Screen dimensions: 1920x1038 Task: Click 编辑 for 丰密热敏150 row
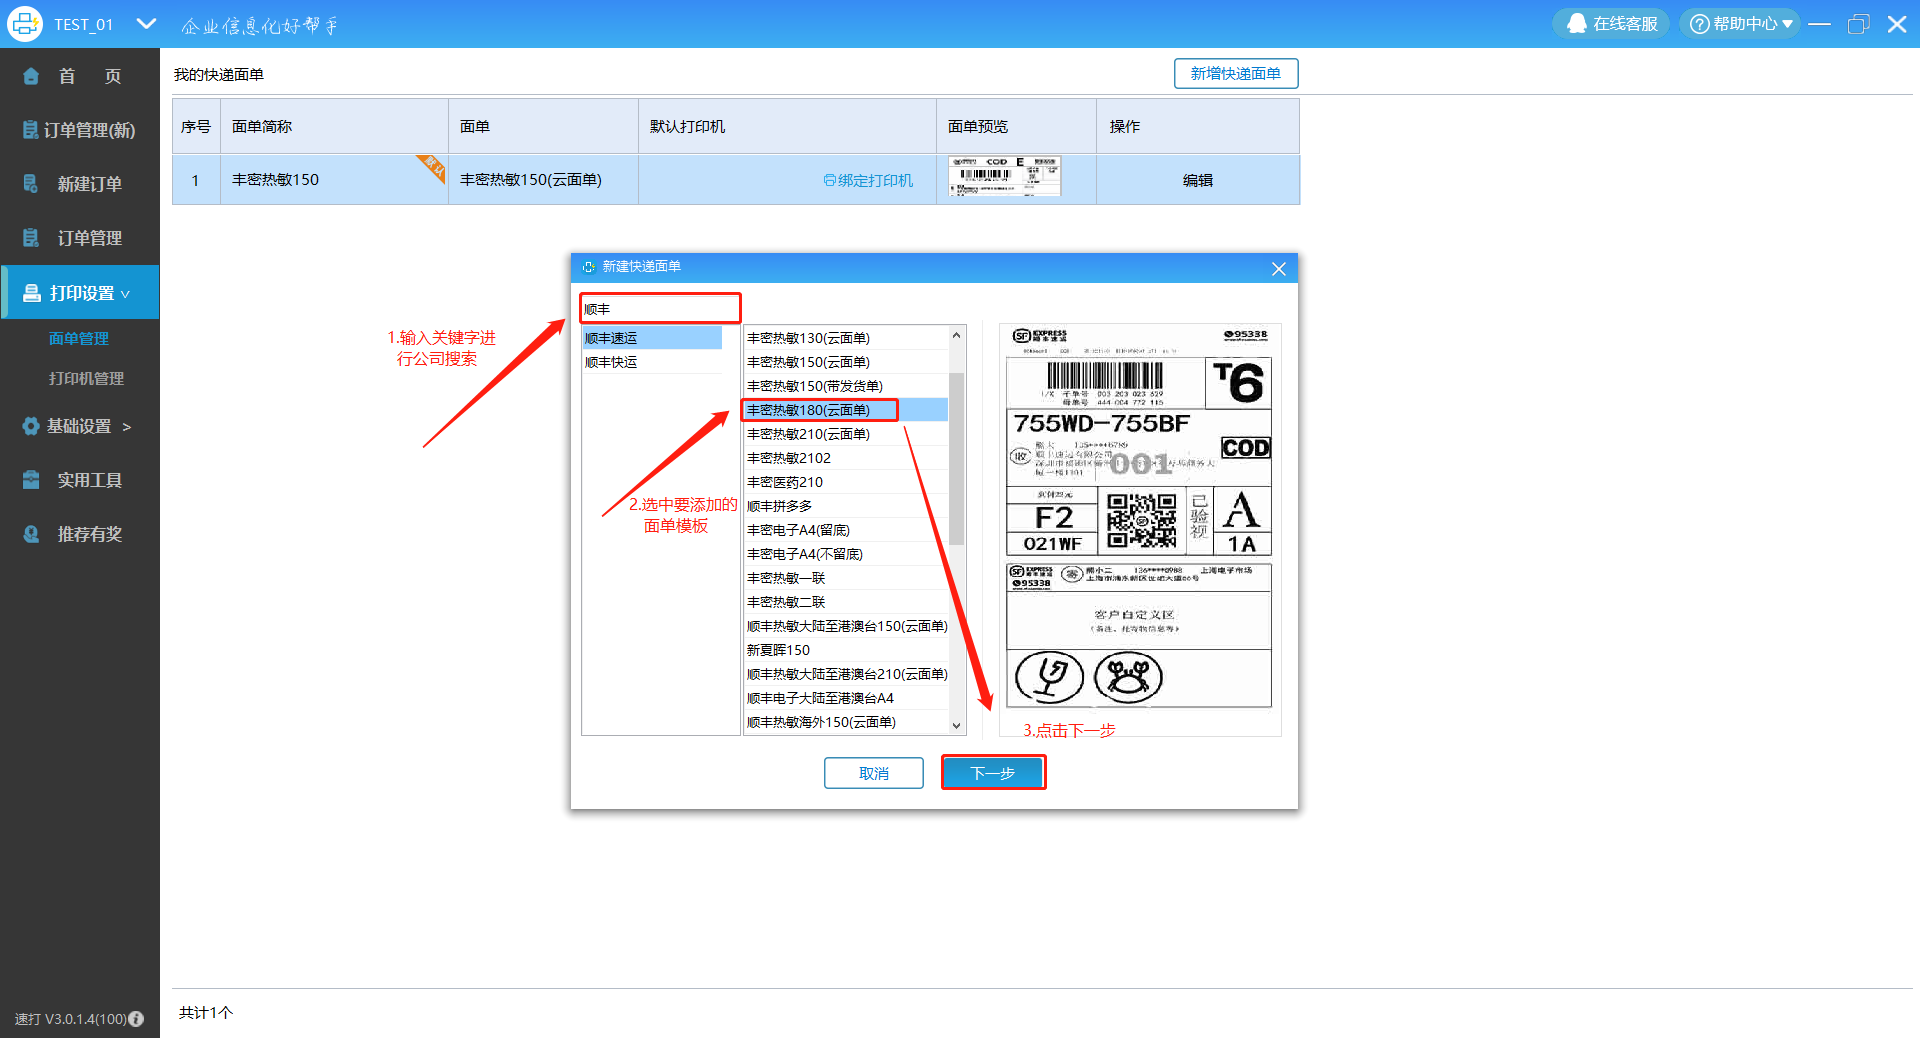[x=1198, y=180]
